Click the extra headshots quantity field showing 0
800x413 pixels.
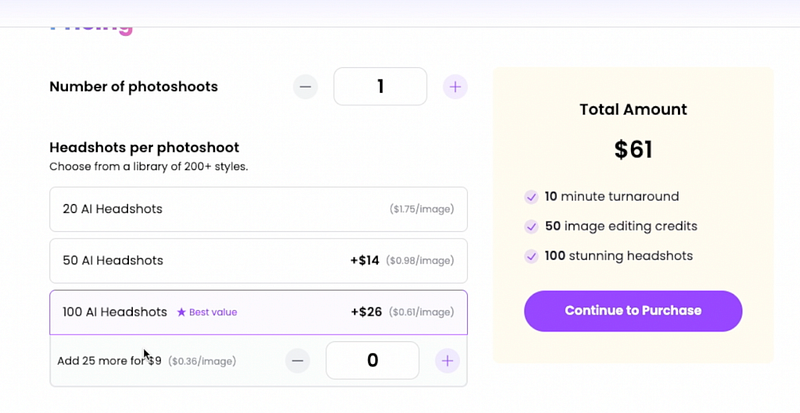point(372,360)
